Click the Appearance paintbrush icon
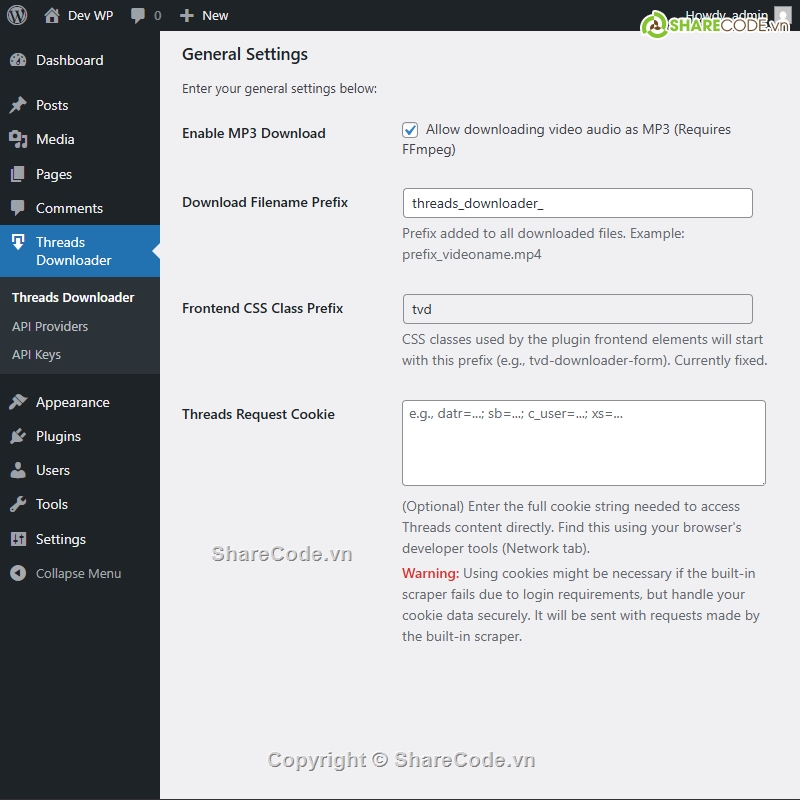 pyautogui.click(x=18, y=402)
